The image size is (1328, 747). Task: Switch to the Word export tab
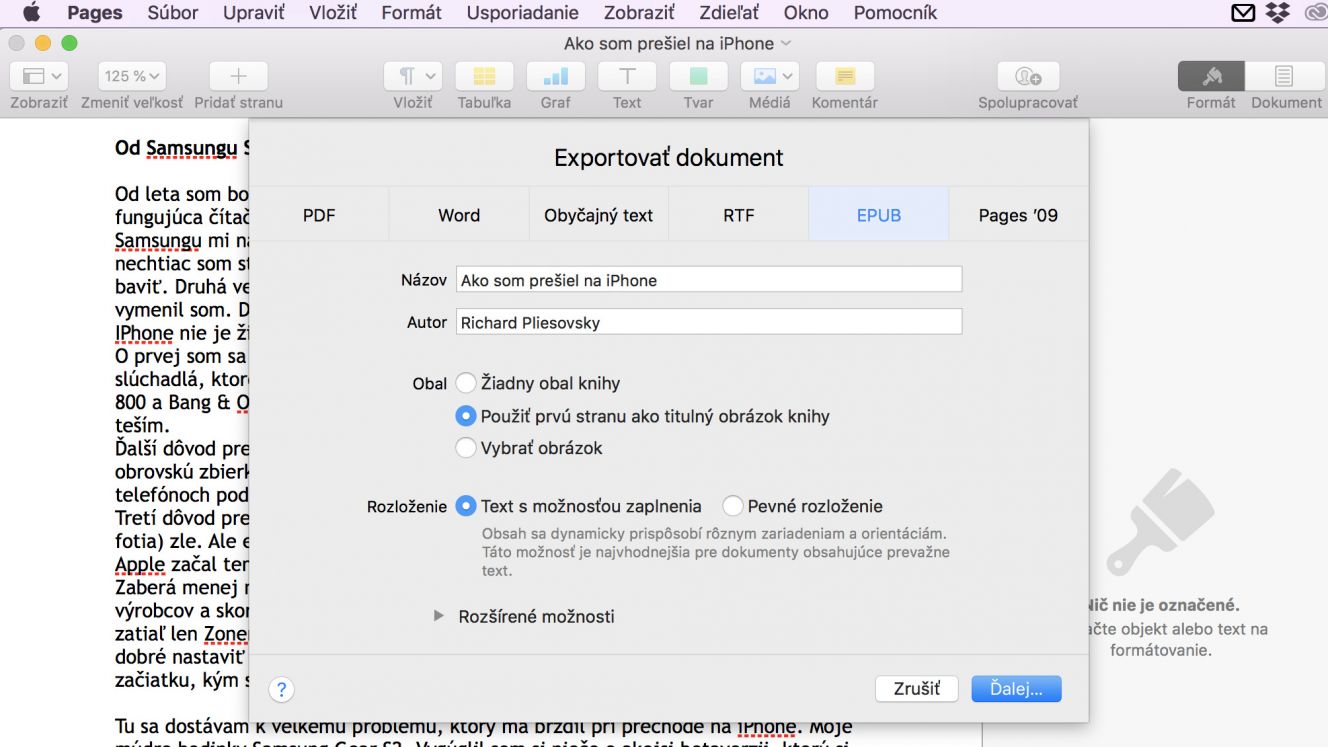click(459, 214)
